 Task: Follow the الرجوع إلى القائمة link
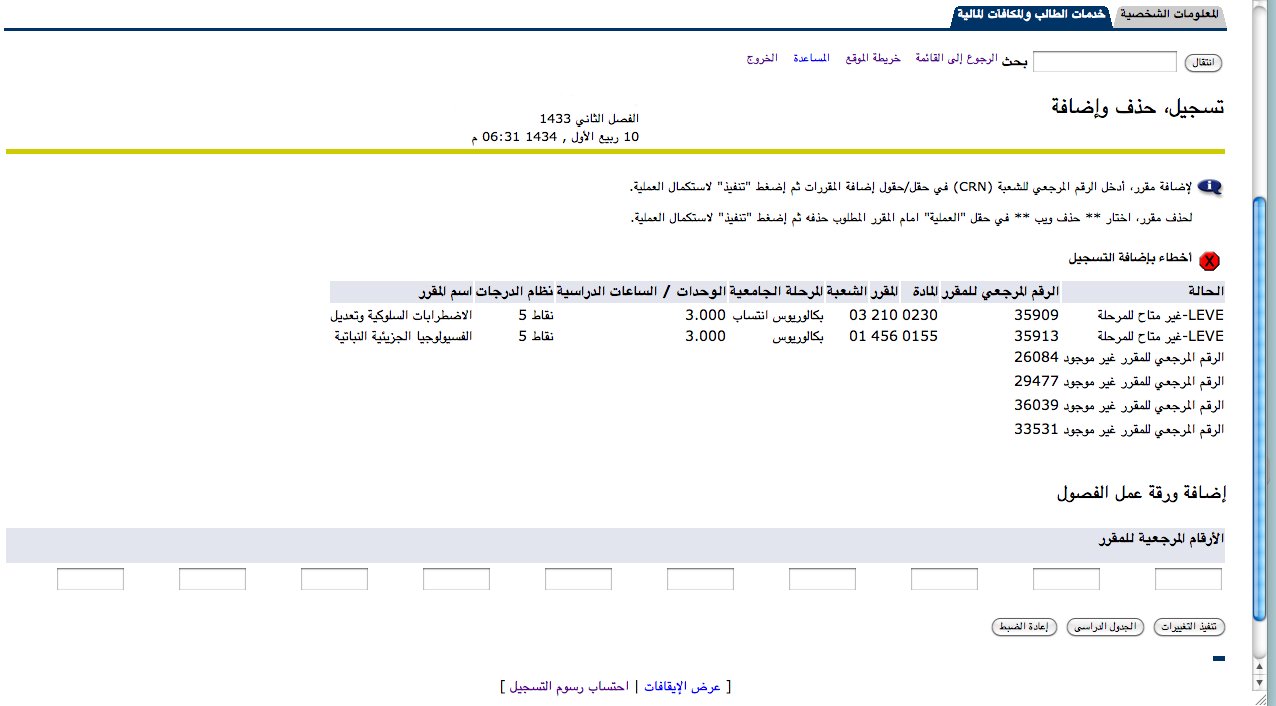pos(955,58)
